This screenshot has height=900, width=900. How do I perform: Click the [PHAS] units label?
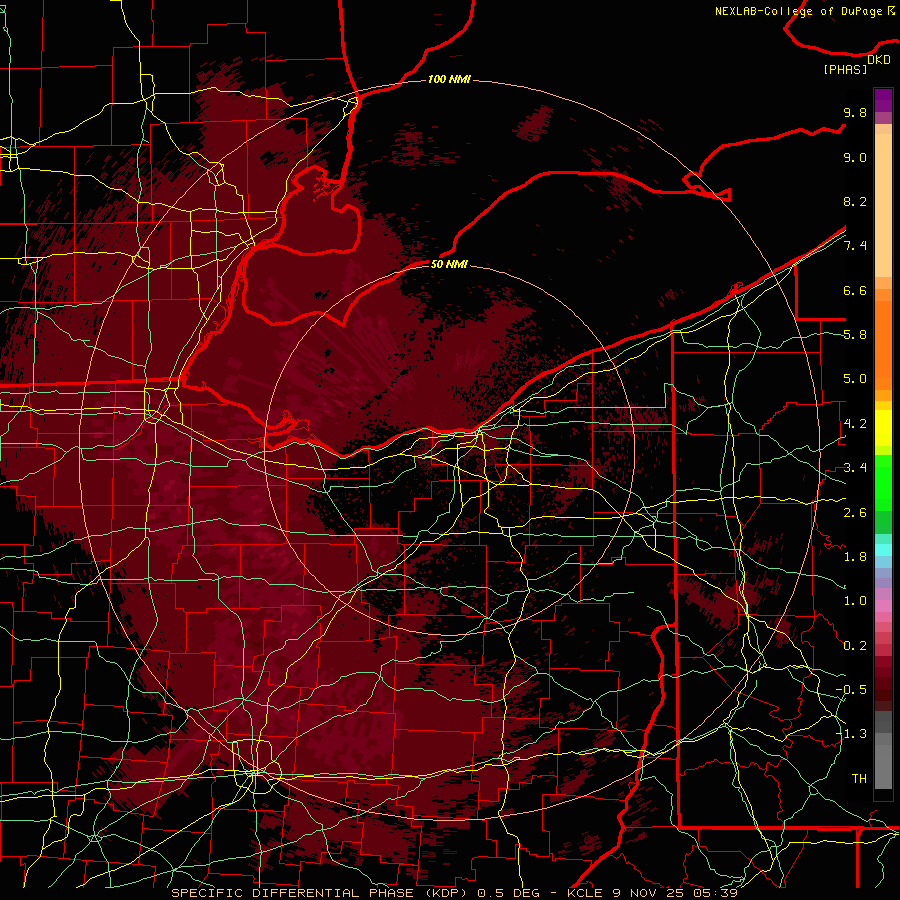(x=845, y=69)
